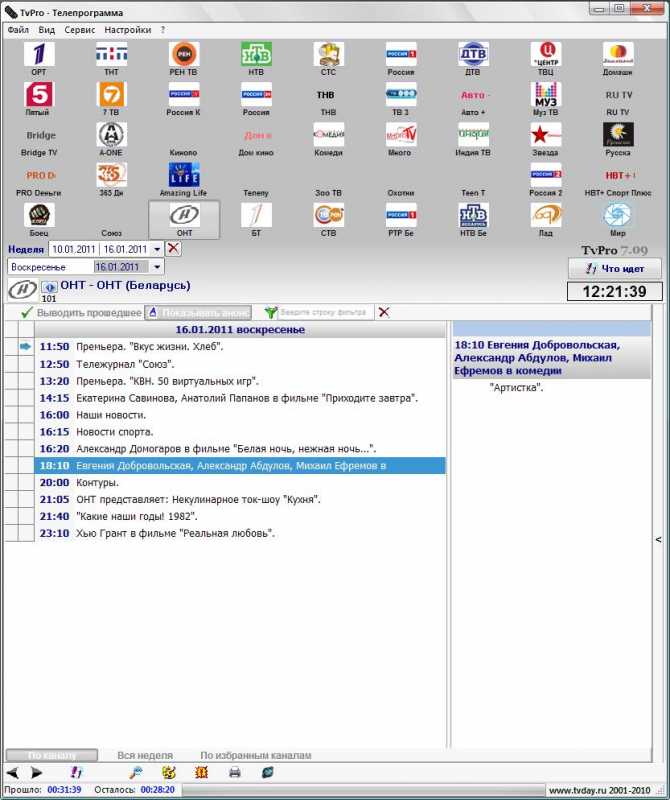Open the 7 ТВ channel
The width and height of the screenshot is (670, 800).
click(112, 94)
